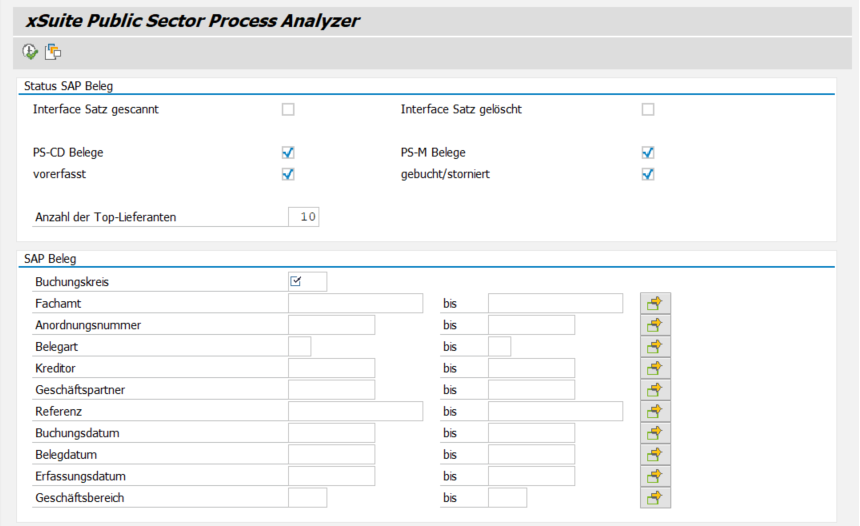Viewport: 860px width, 526px height.
Task: Click the Anordnungsnummer bis-value field
Action: coord(531,325)
